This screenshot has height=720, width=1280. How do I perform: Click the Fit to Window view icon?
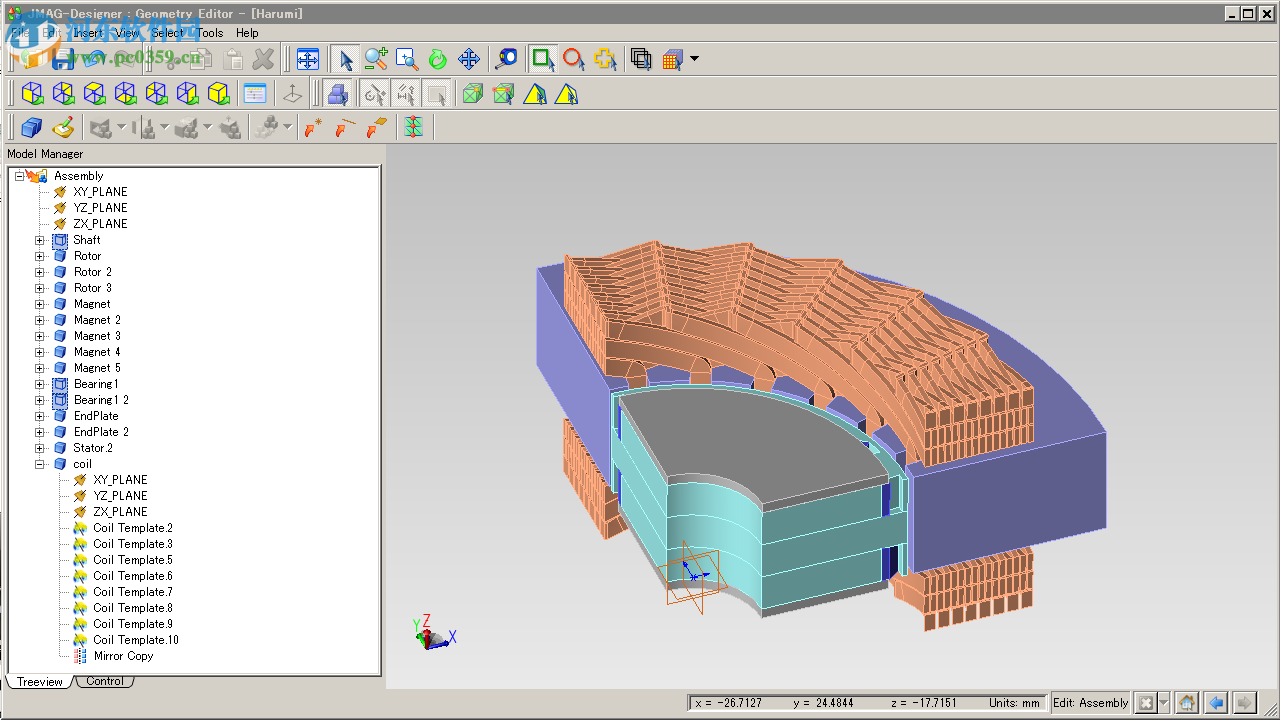pyautogui.click(x=307, y=59)
